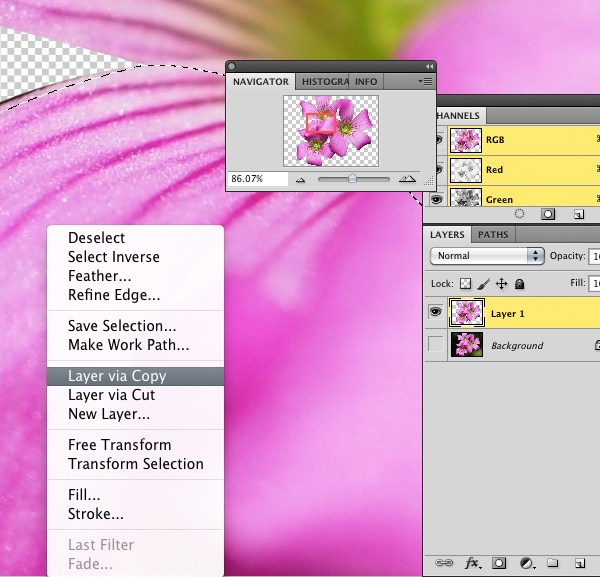Load channel as selection icon
Viewport: 600px width, 577px height.
click(519, 214)
